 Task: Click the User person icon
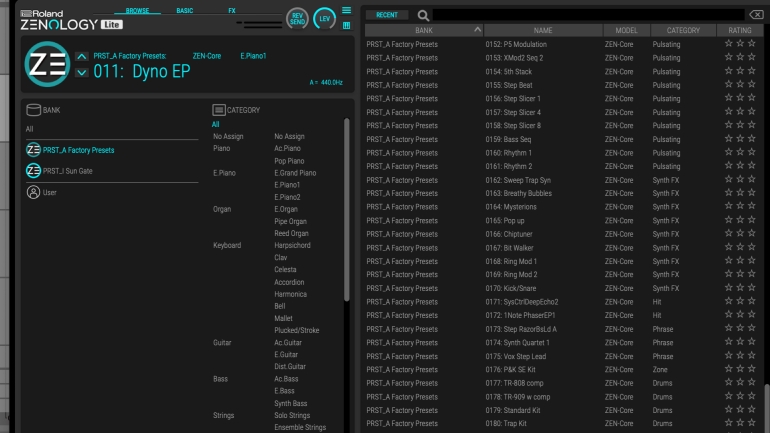(x=33, y=192)
